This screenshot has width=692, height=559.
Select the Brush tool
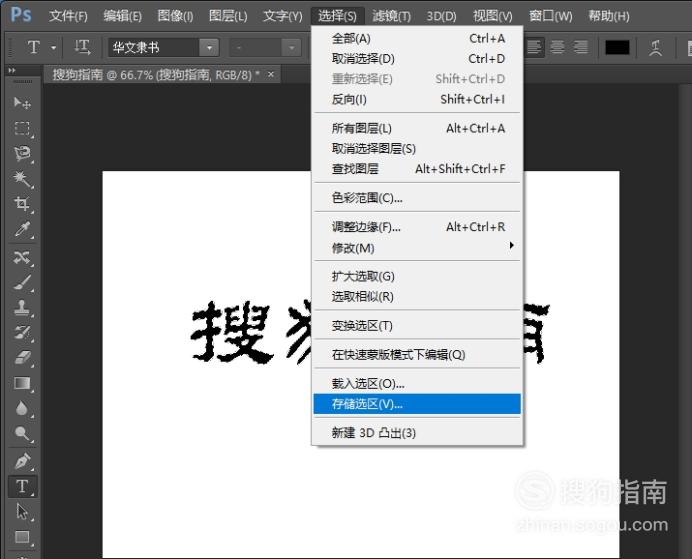22,283
